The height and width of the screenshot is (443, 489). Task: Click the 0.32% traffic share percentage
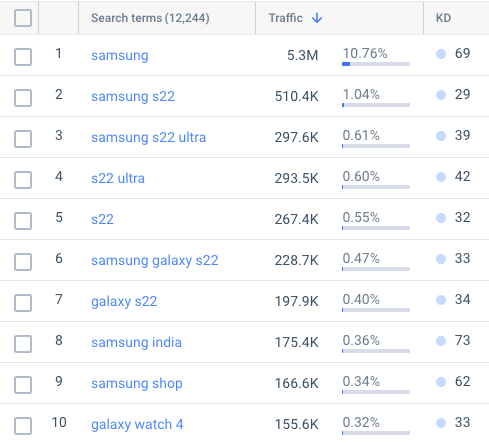(x=361, y=422)
